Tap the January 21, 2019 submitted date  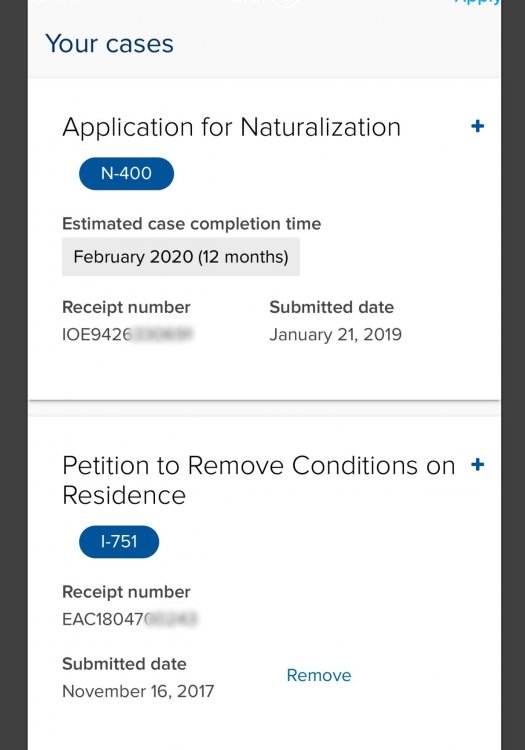tap(335, 334)
